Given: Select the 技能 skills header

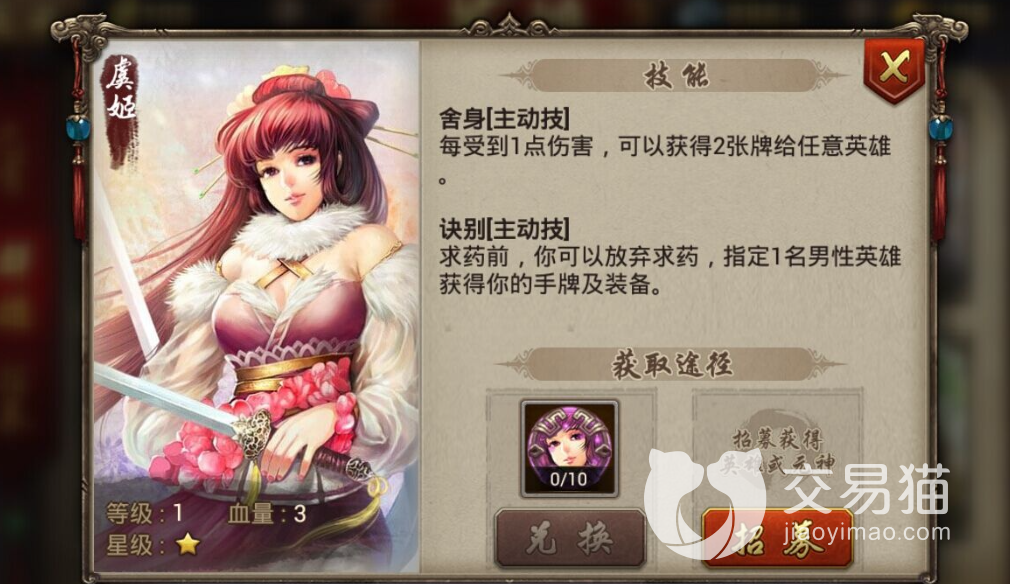Looking at the screenshot, I should pos(675,76).
